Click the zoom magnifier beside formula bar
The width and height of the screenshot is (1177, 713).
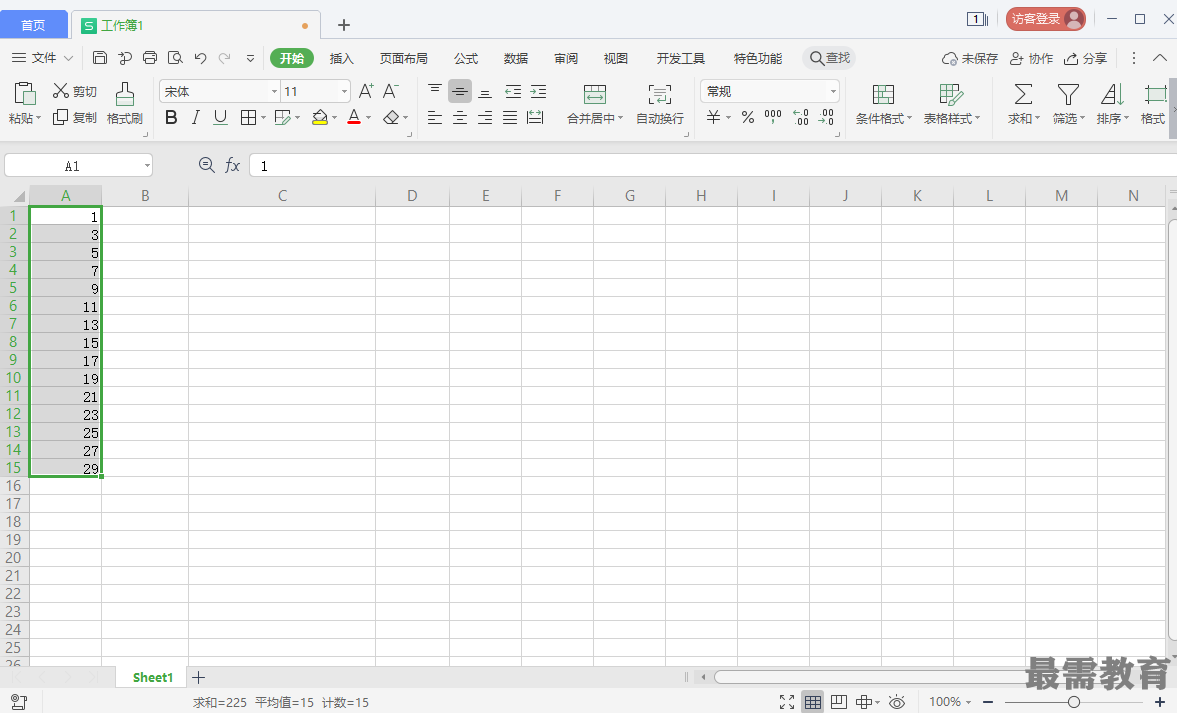click(206, 164)
